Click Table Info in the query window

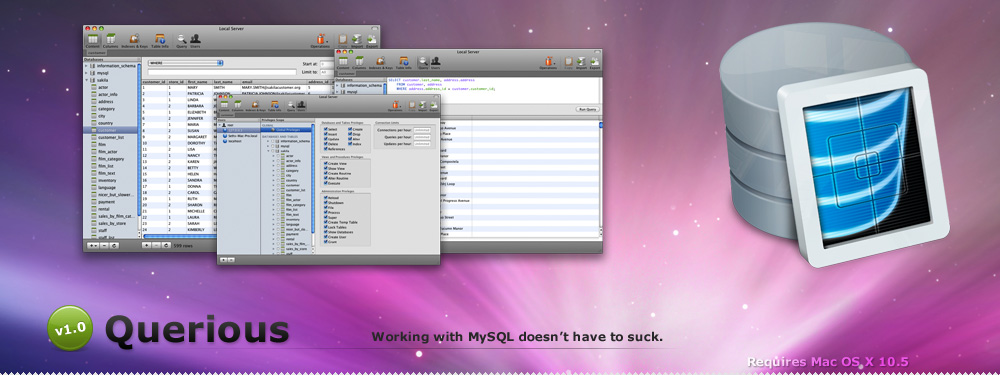(404, 62)
